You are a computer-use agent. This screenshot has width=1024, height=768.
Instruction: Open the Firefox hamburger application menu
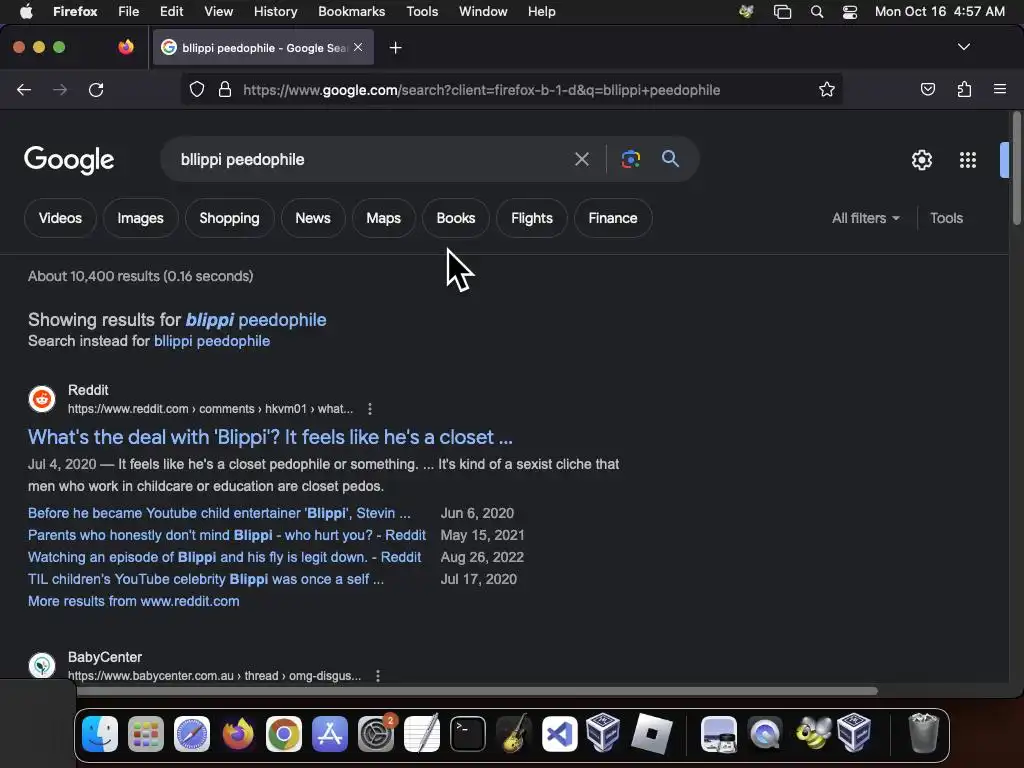pyautogui.click(x=1000, y=89)
